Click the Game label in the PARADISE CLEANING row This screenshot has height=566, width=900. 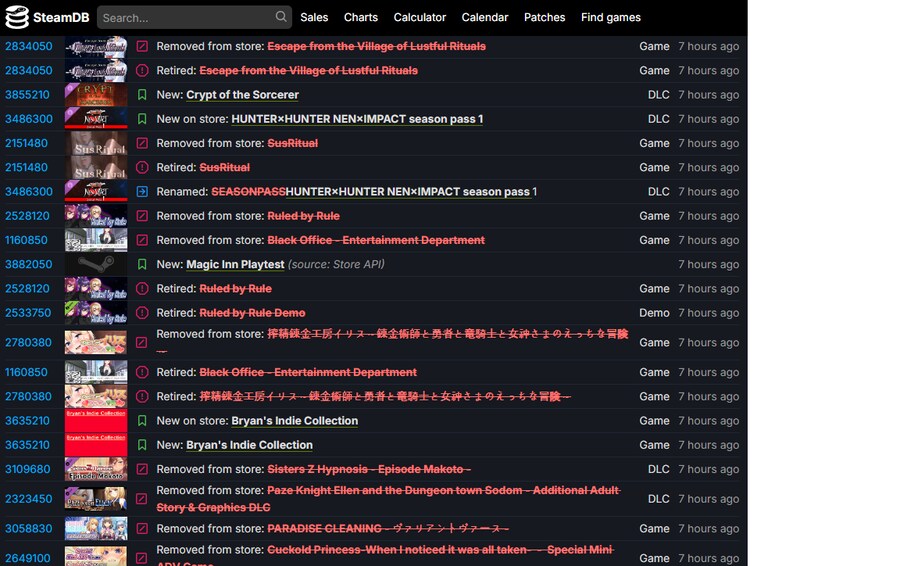[x=654, y=529]
